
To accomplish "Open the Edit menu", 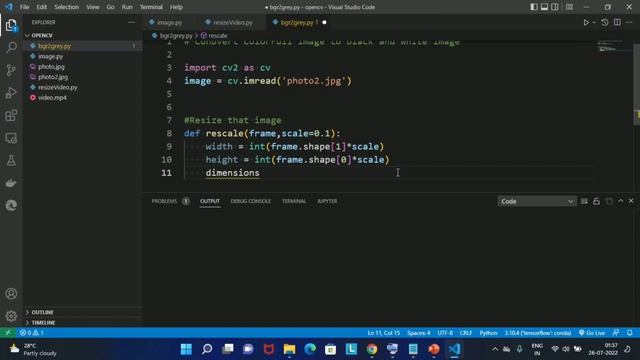I will pos(42,7).
